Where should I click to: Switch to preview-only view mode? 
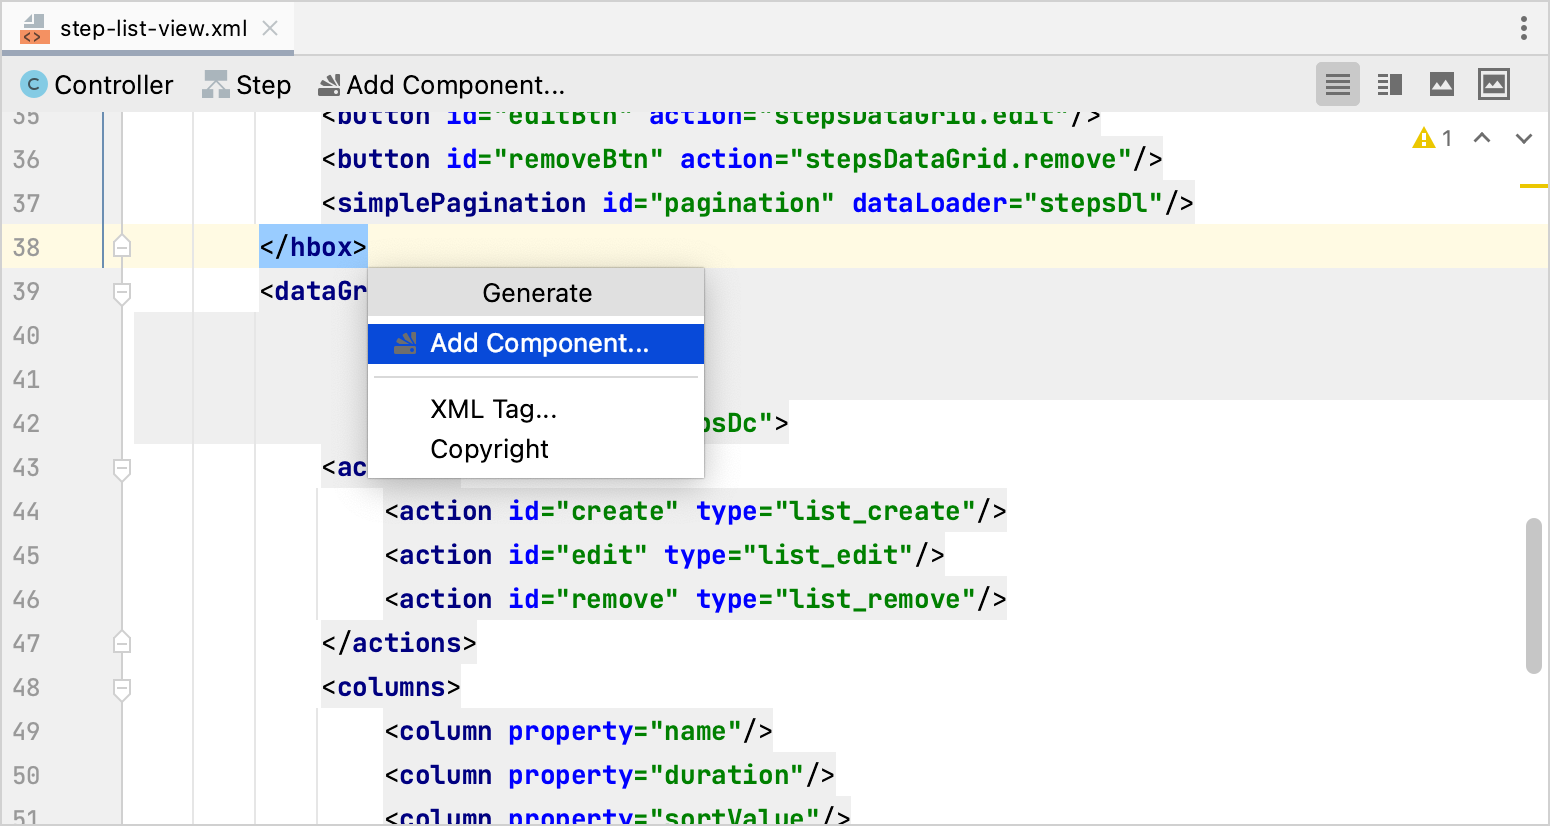(x=1442, y=85)
